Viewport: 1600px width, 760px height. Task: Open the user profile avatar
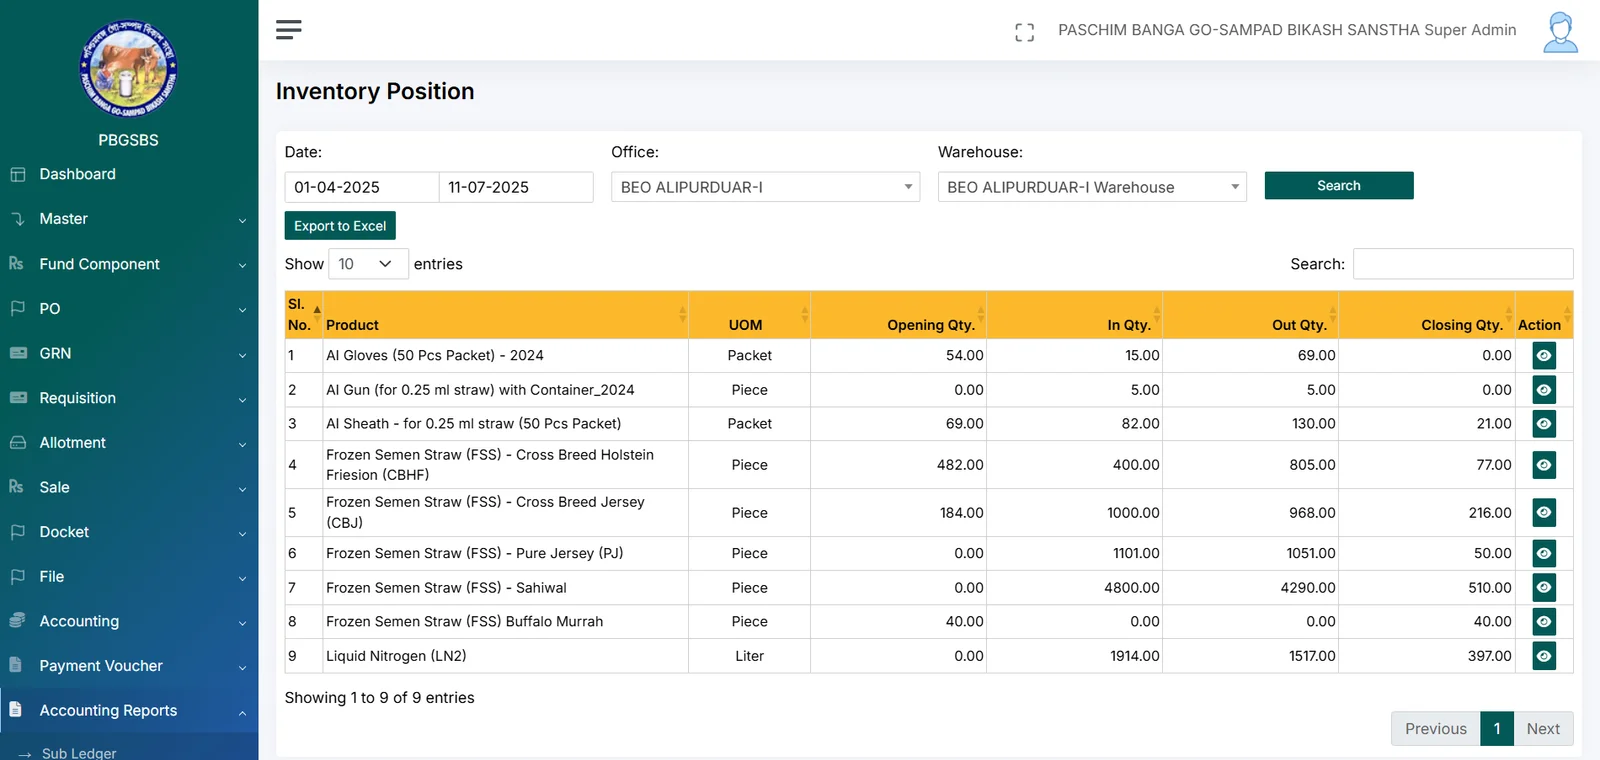(x=1559, y=32)
